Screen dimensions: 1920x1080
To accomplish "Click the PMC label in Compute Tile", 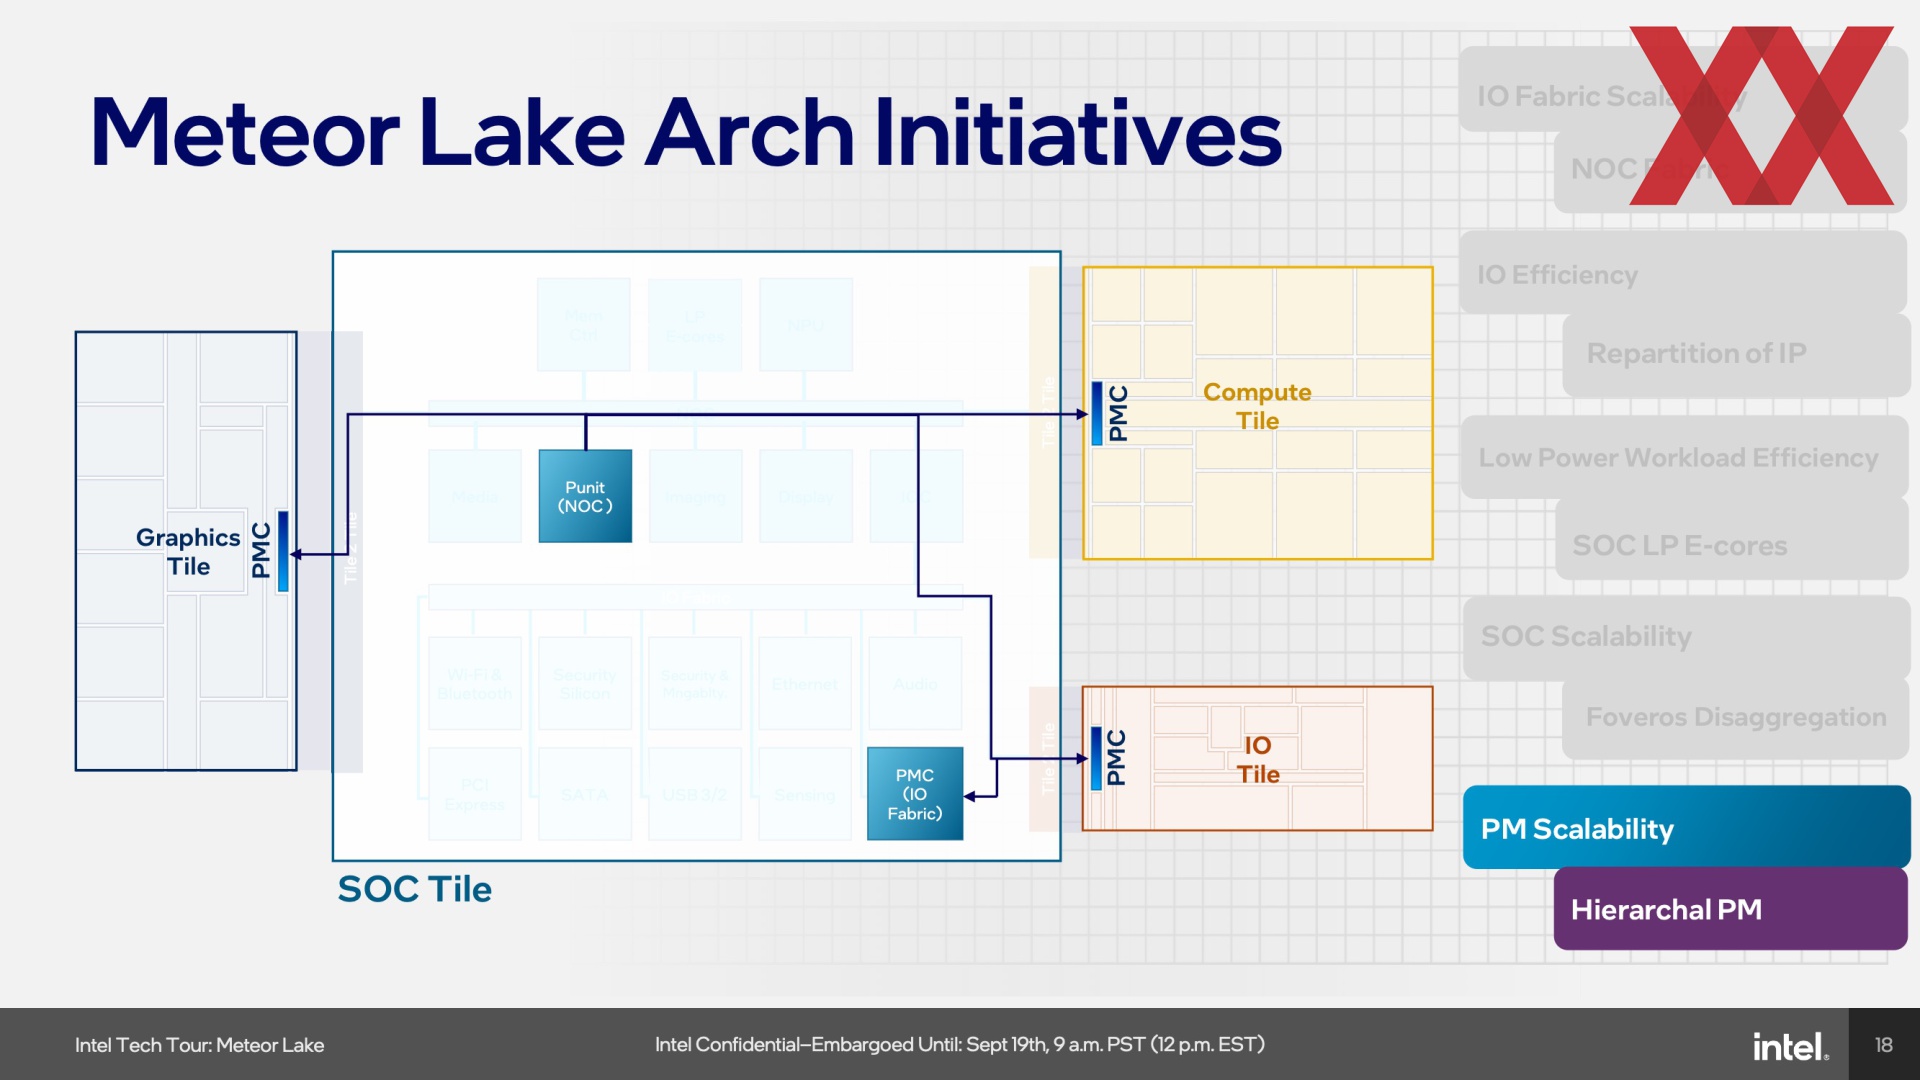I will (1118, 413).
